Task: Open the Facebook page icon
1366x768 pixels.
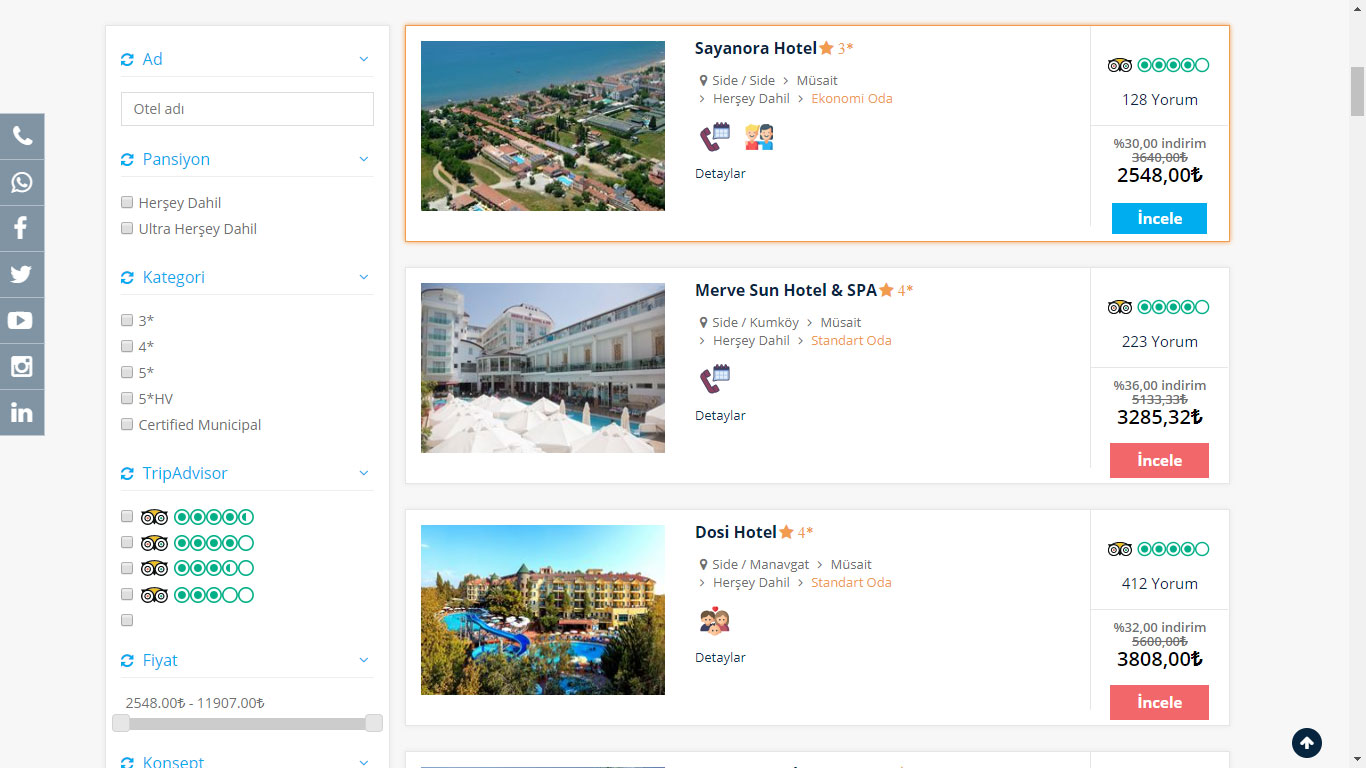Action: tap(22, 228)
